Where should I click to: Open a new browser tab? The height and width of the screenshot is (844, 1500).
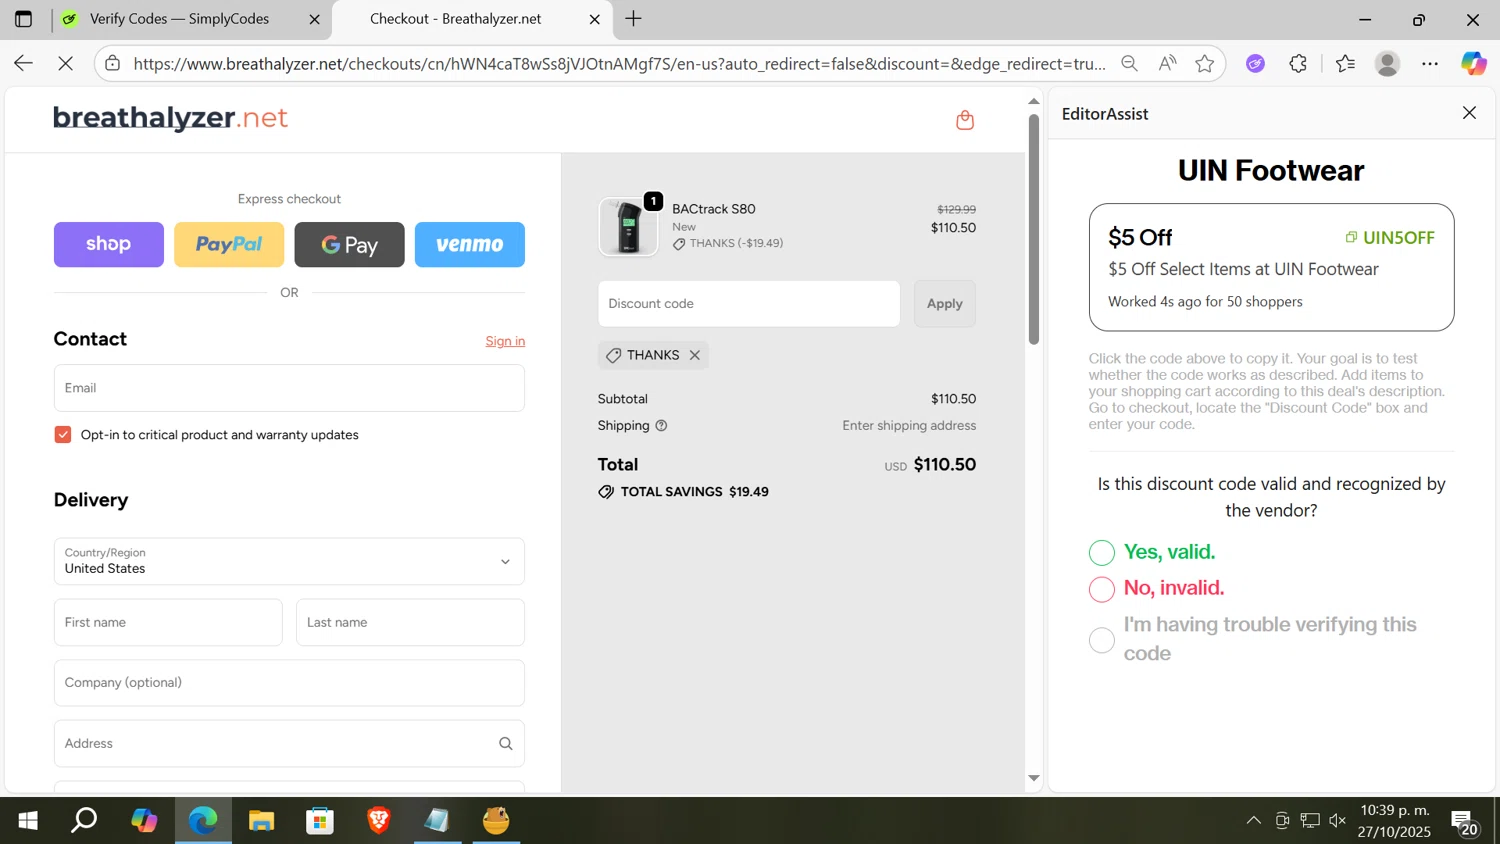633,19
